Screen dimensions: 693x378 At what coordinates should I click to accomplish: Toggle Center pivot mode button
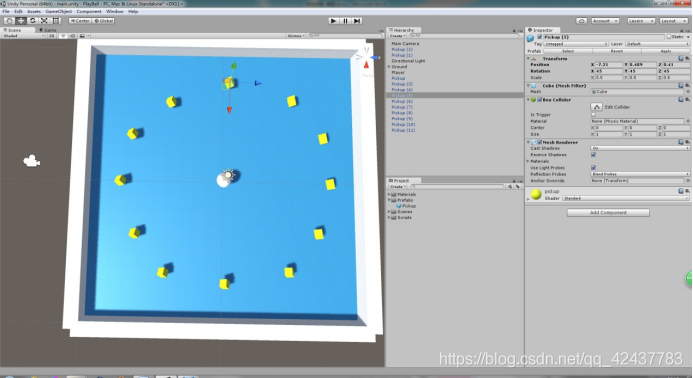pos(80,21)
